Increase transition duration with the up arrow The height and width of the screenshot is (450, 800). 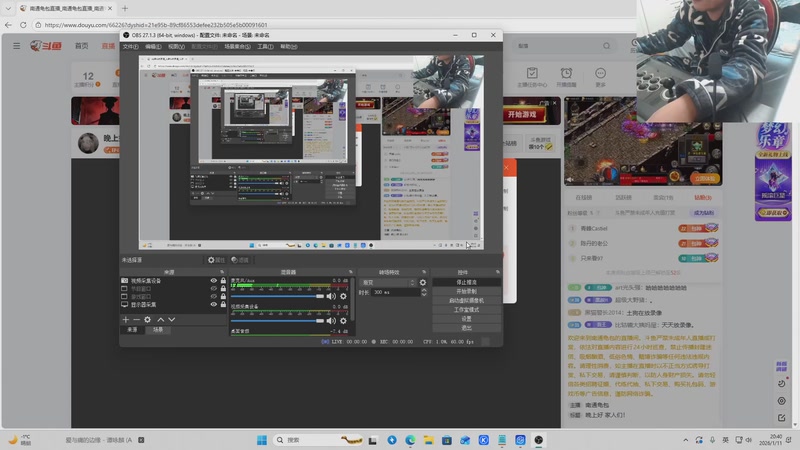tap(424, 290)
